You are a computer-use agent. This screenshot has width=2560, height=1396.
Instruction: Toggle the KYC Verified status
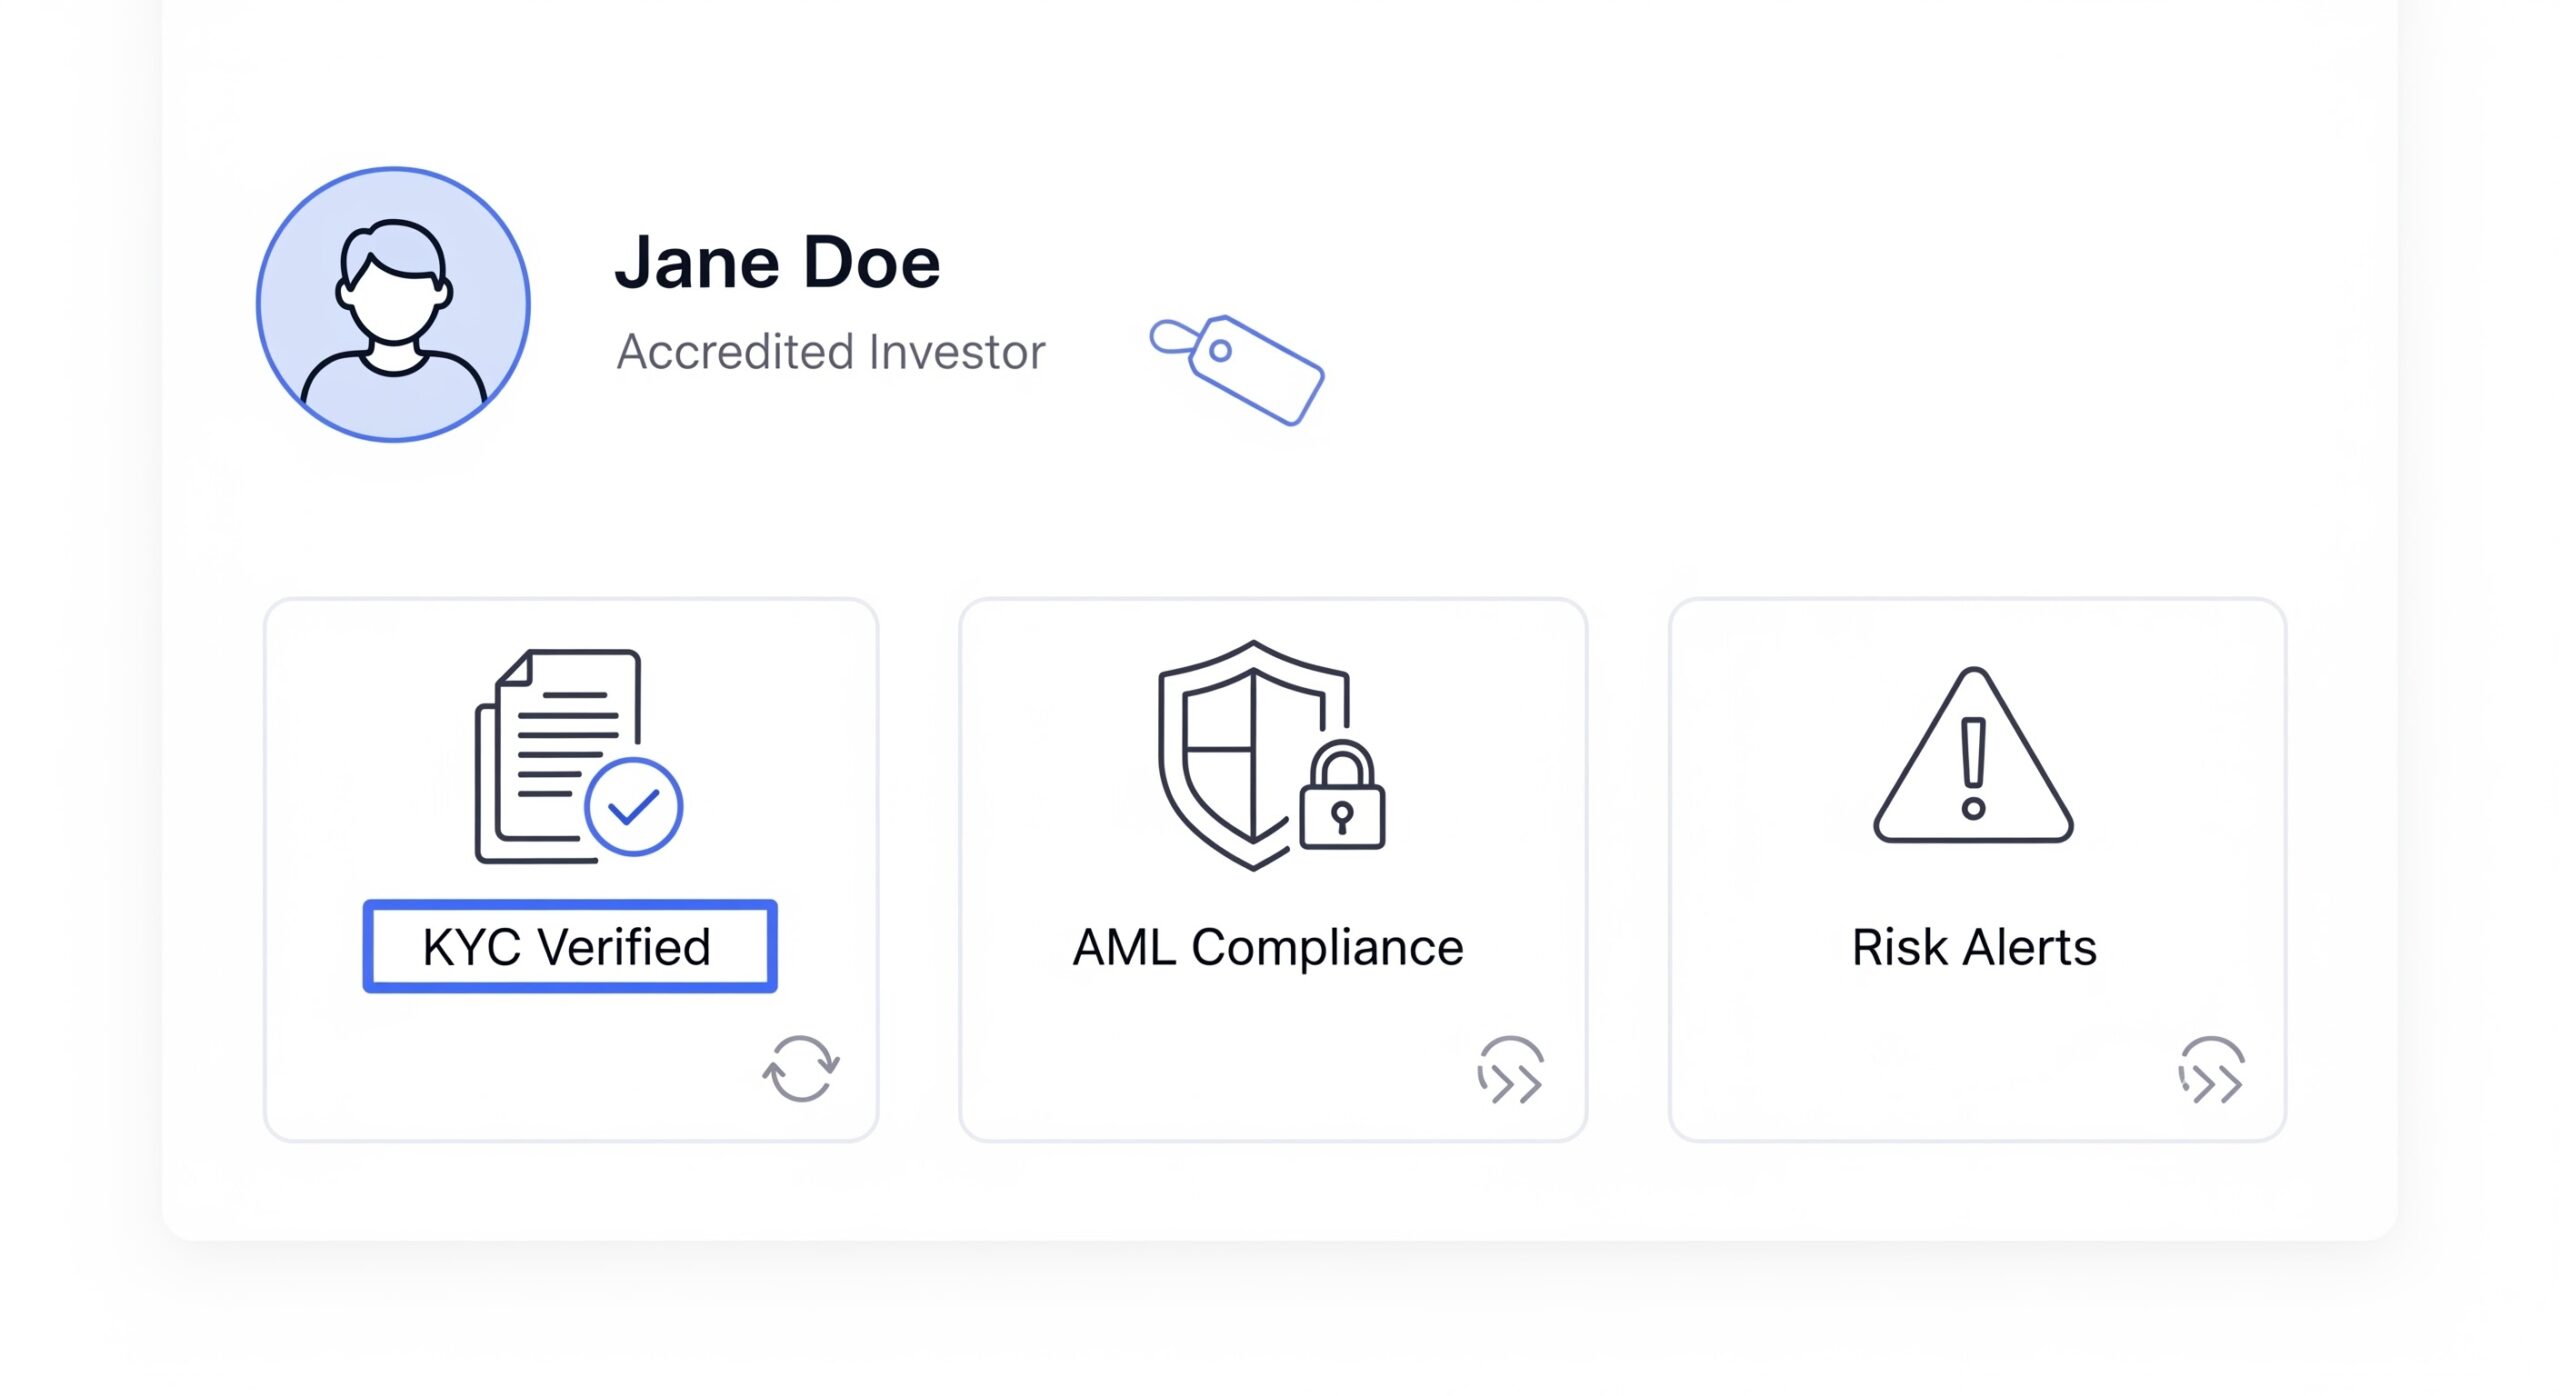[570, 946]
